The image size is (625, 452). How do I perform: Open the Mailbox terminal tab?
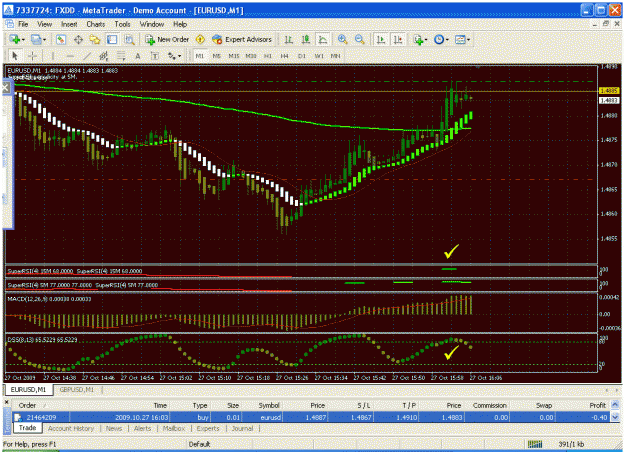click(174, 428)
